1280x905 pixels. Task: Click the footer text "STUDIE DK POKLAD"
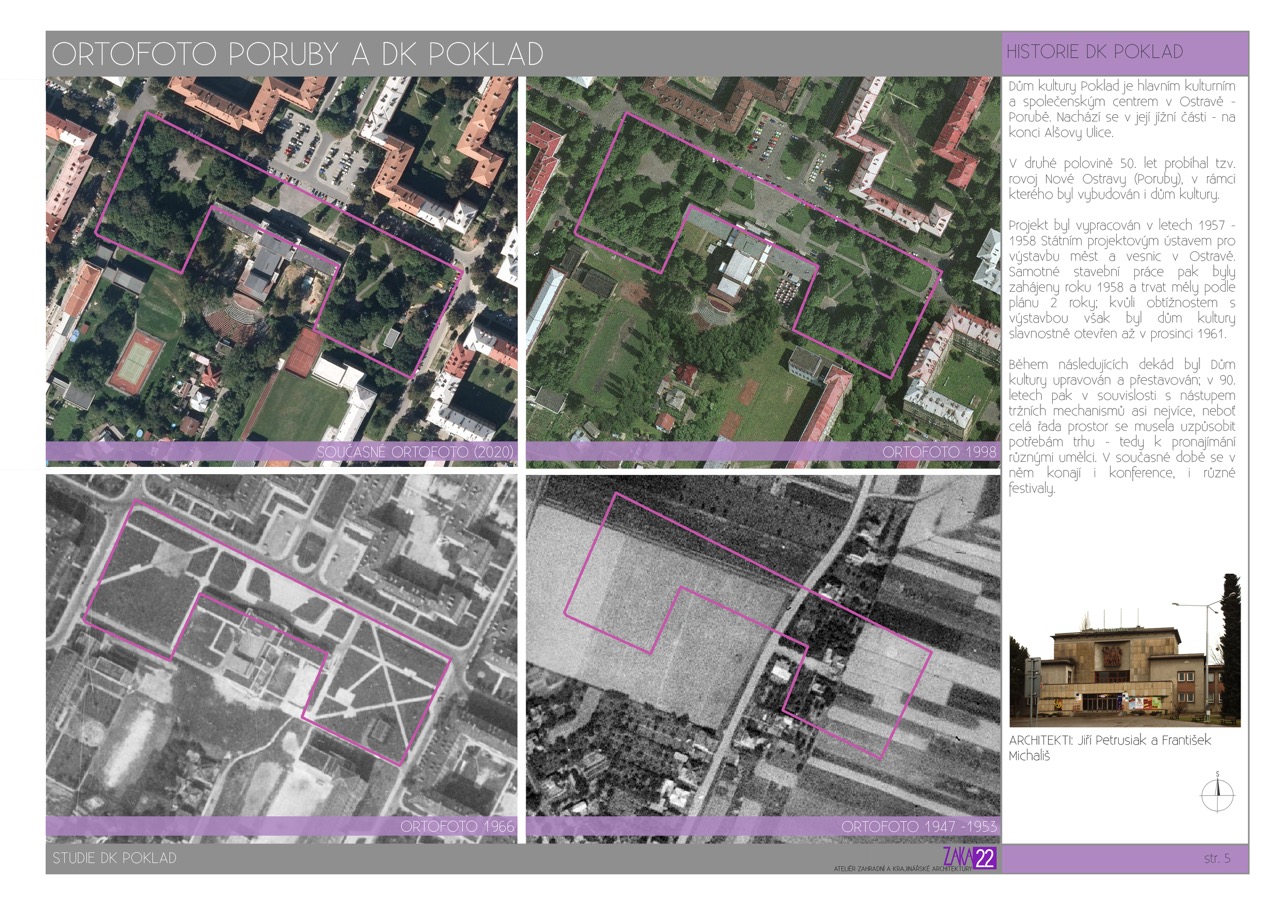point(114,858)
